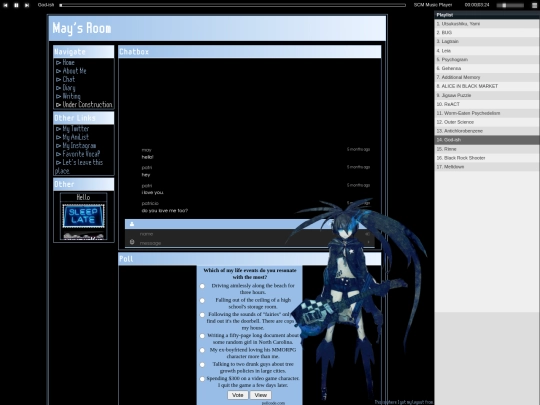Viewport: 540px width, 405px height.
Task: Play Antichlorobenzene from playlist
Action: pyautogui.click(x=487, y=131)
